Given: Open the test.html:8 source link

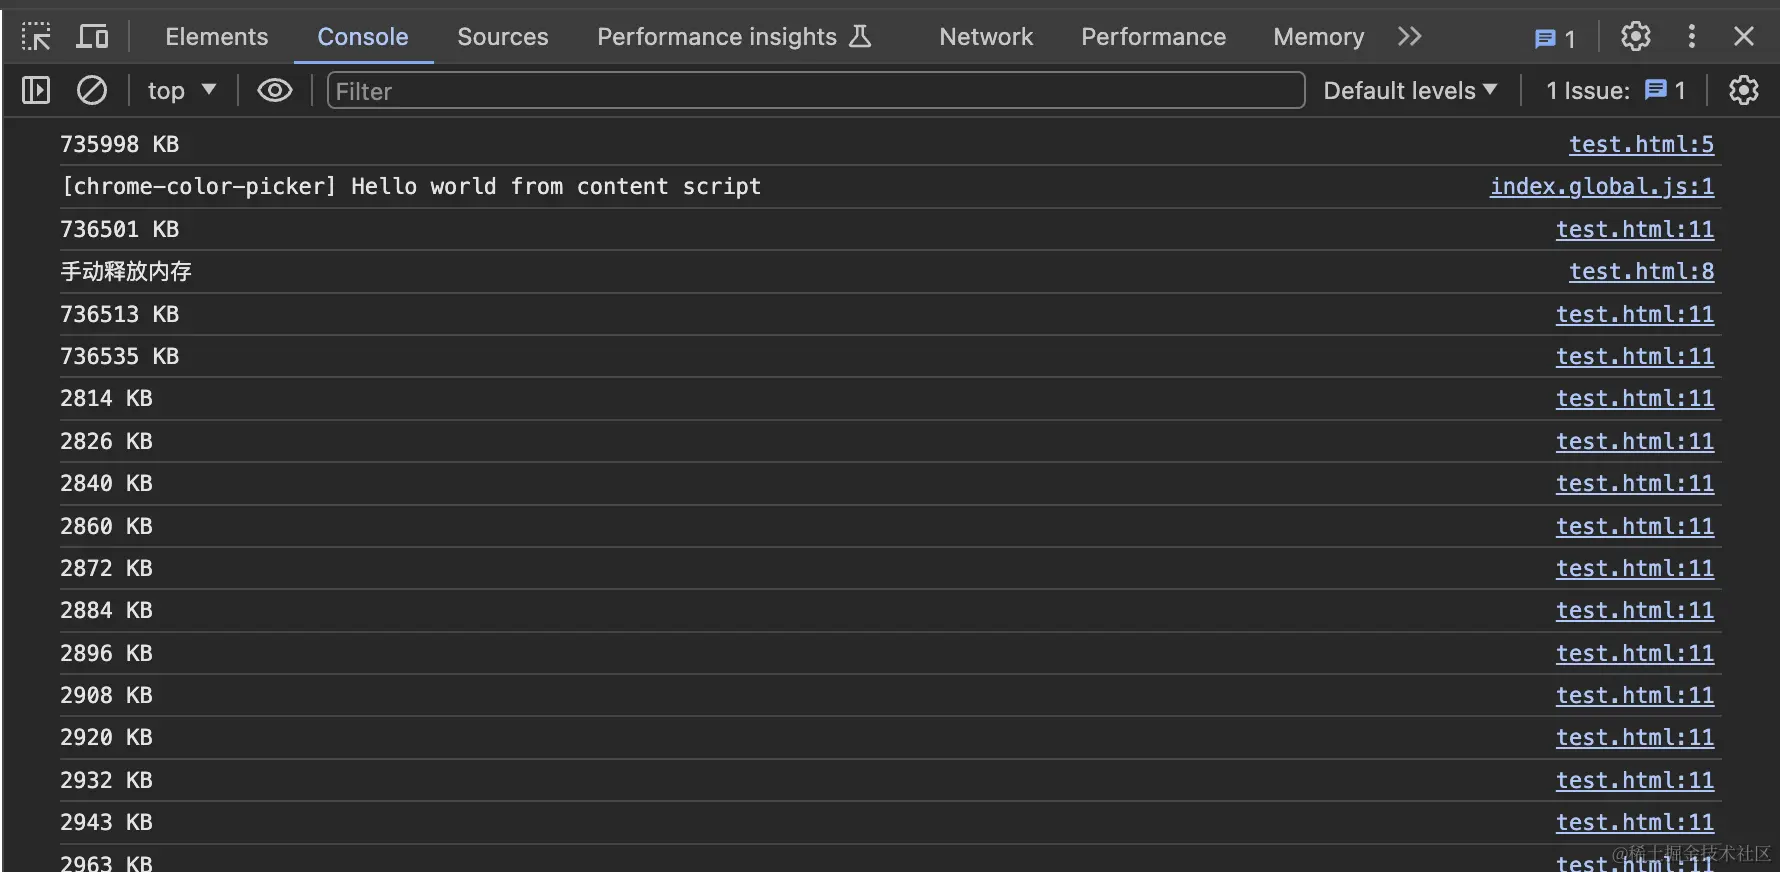Looking at the screenshot, I should [x=1641, y=272].
